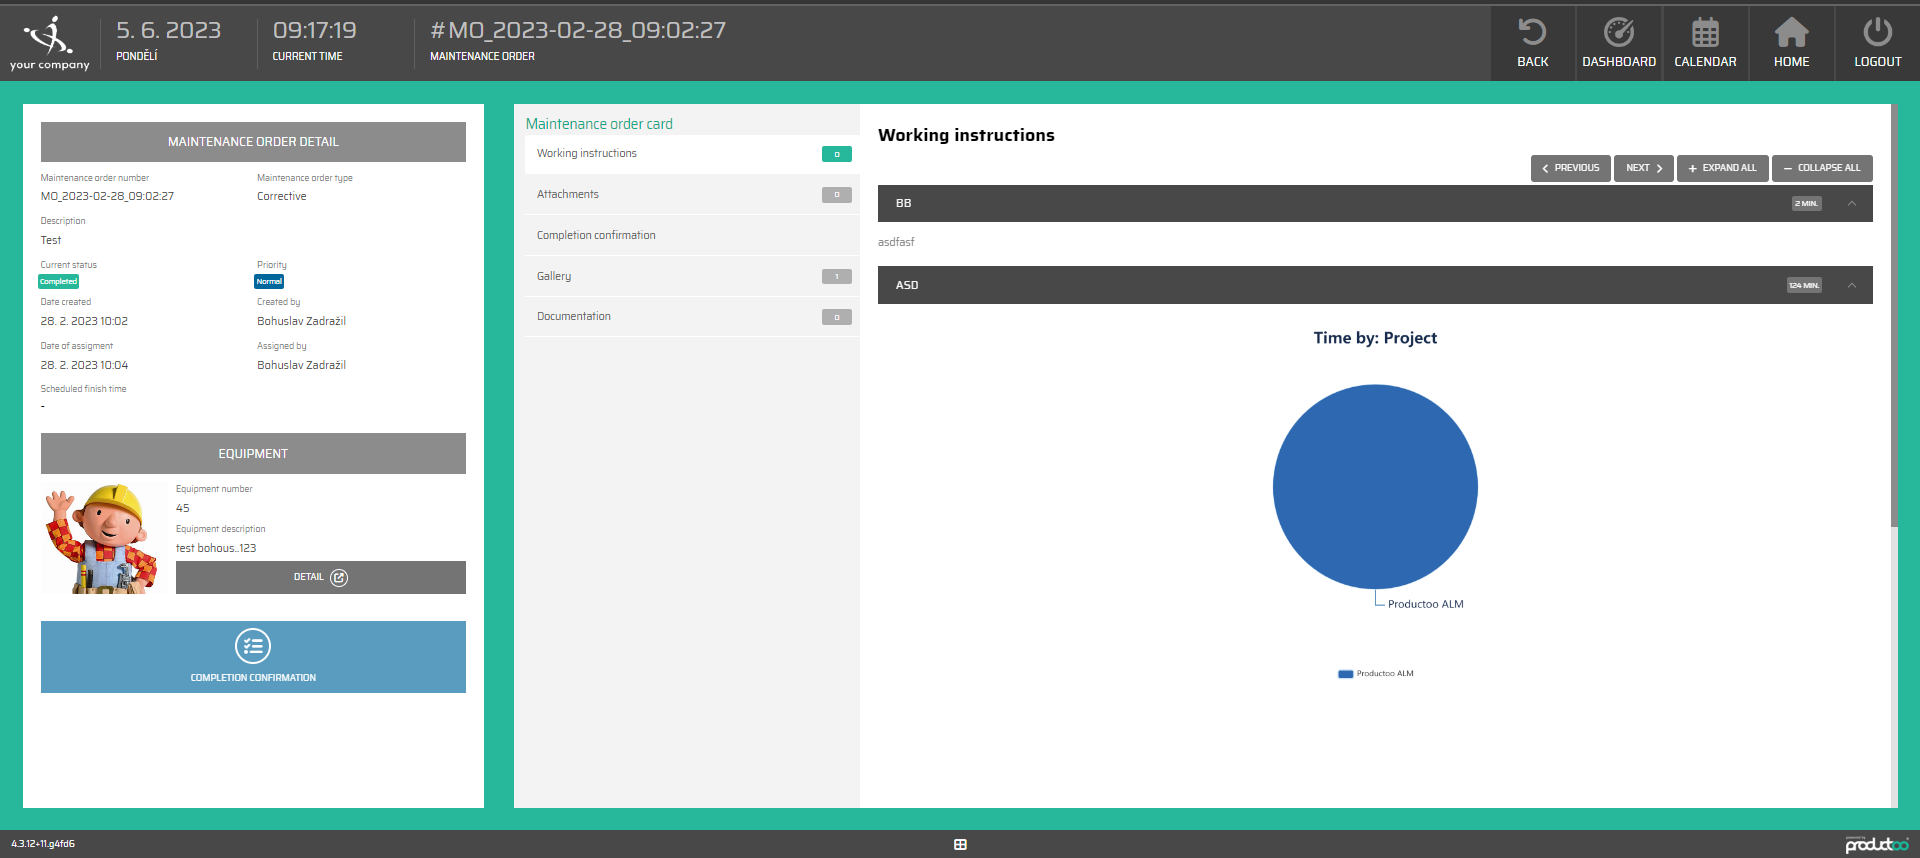Click the Logout power icon
Viewport: 1920px width, 858px height.
click(1877, 33)
